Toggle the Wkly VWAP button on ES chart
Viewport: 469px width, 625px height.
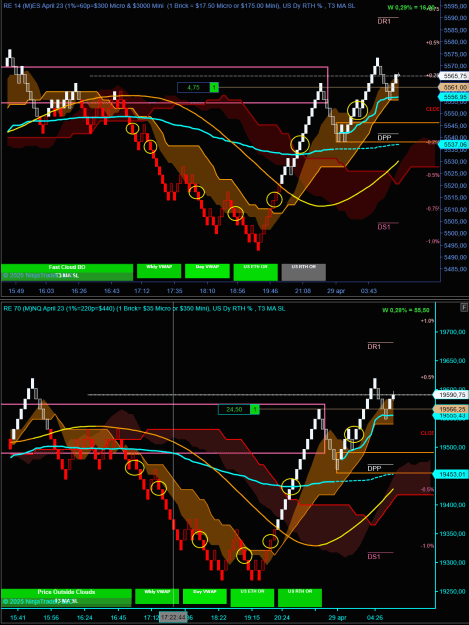pyautogui.click(x=159, y=271)
